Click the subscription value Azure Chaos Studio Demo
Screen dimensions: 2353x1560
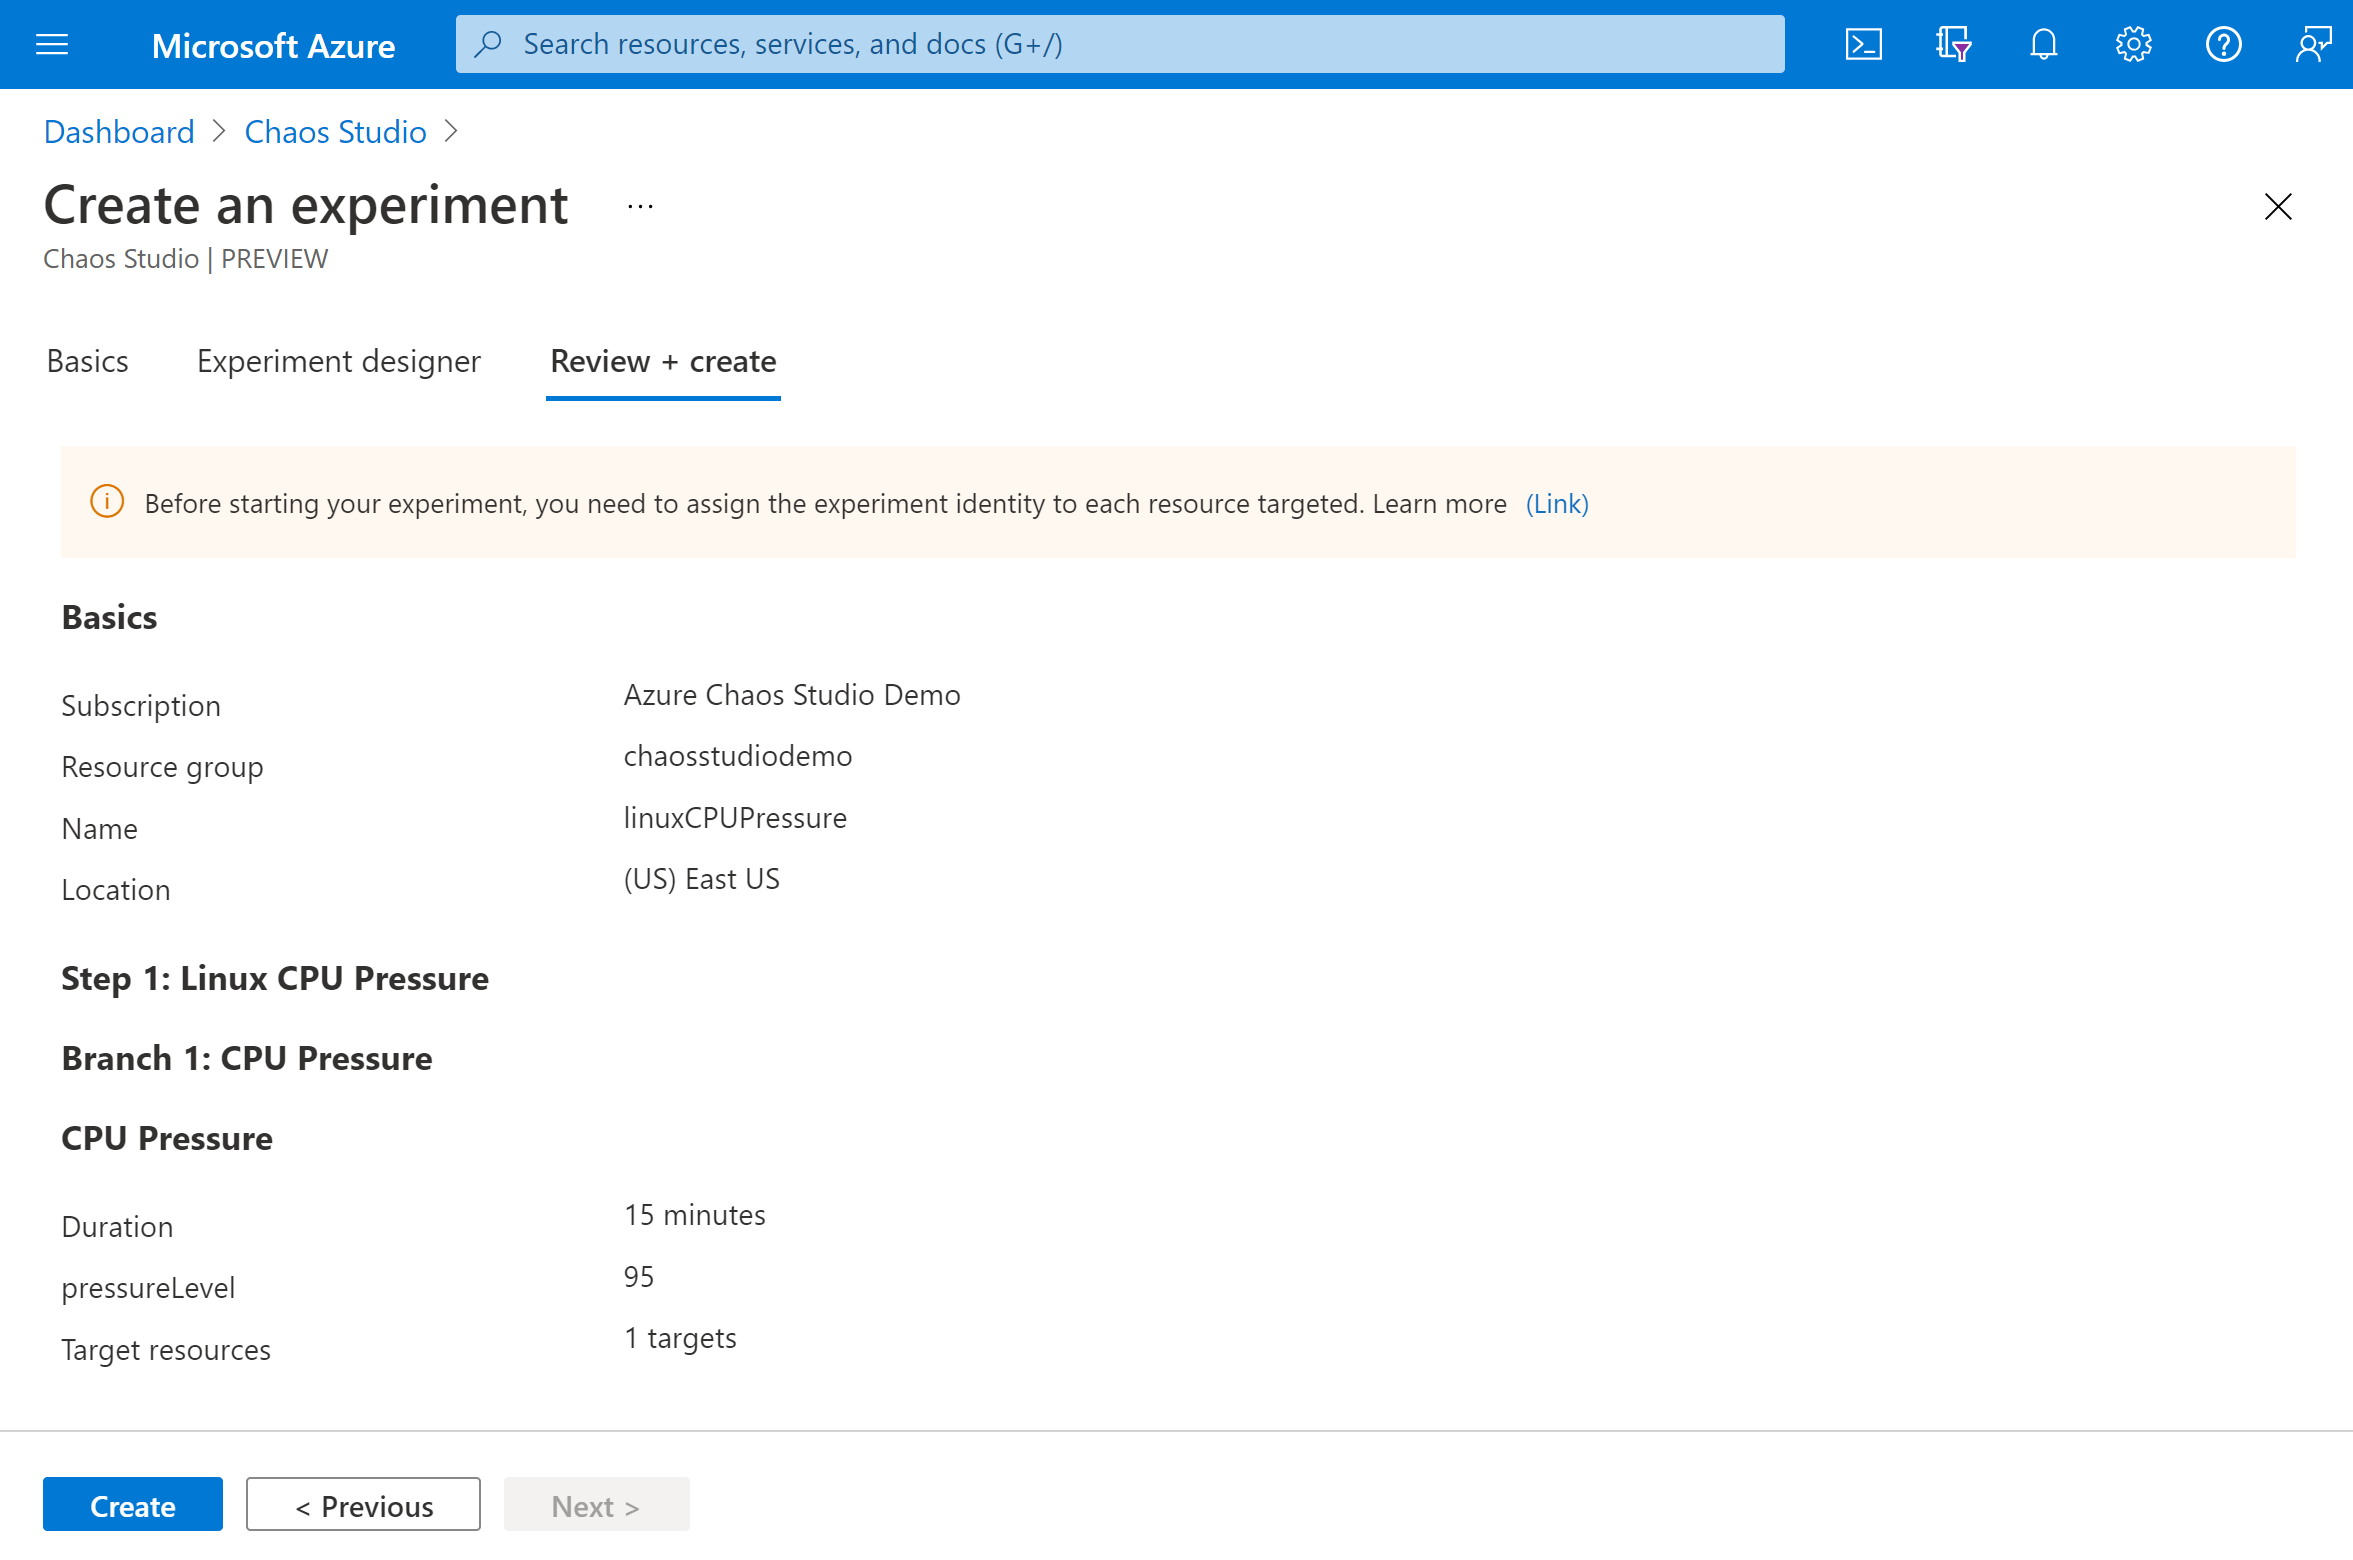790,695
